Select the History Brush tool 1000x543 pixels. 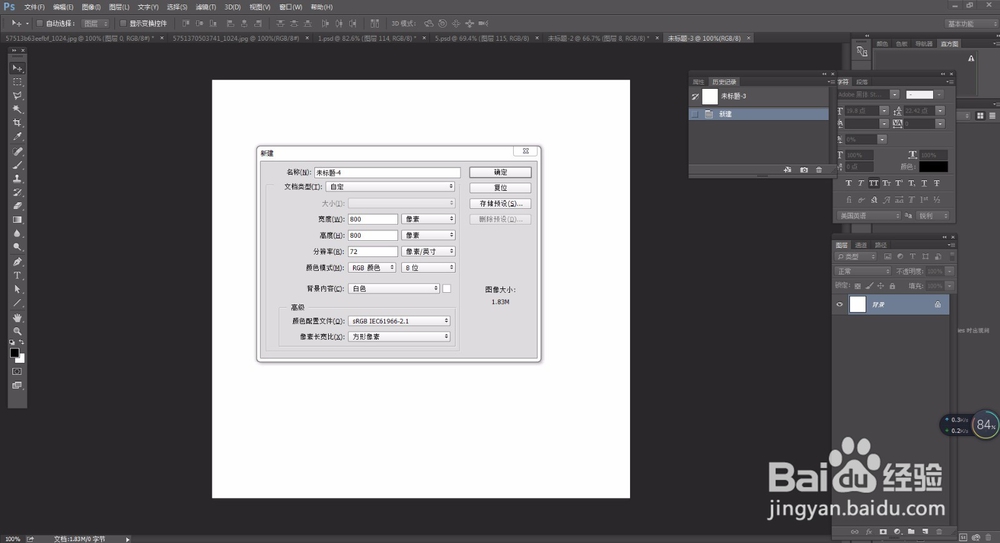[17, 192]
